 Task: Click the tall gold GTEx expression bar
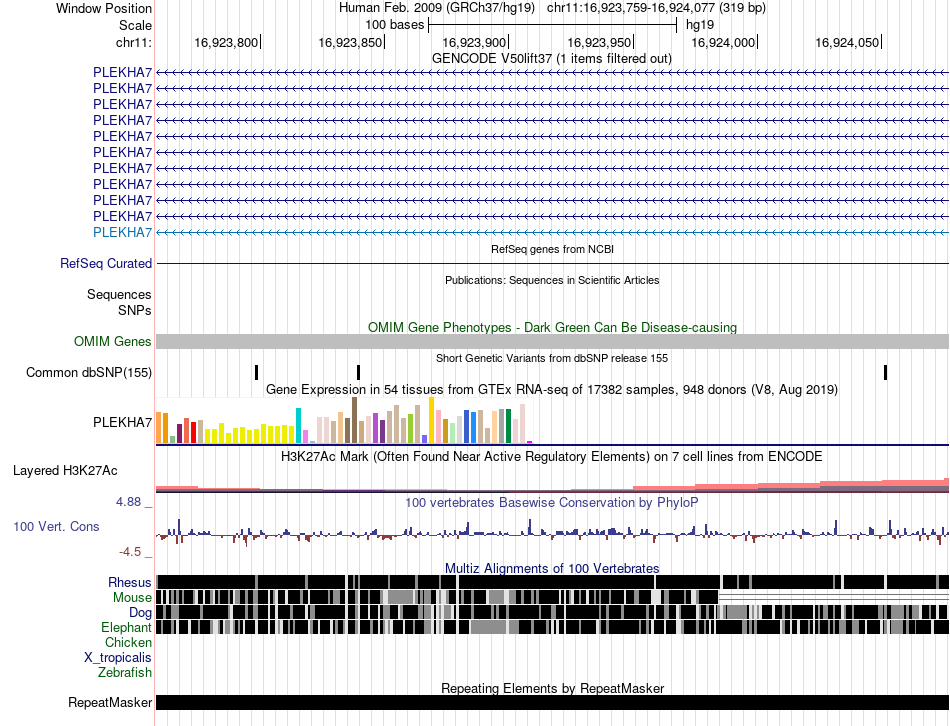(431, 421)
